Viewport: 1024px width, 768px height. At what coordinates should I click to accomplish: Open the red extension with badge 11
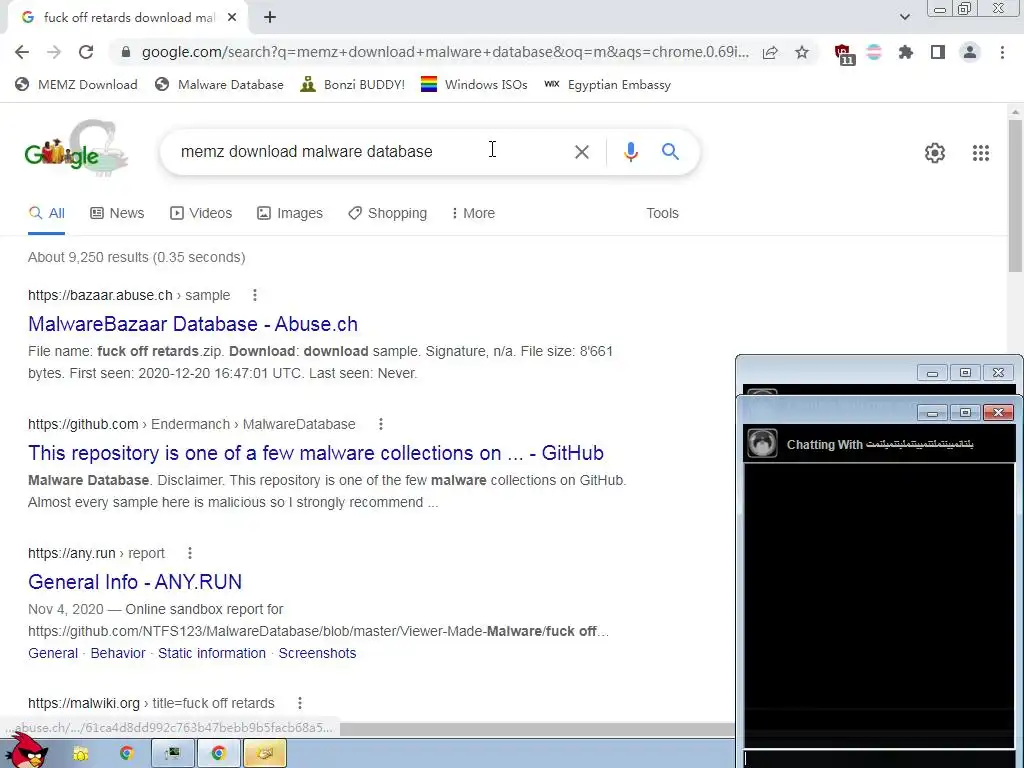pyautogui.click(x=844, y=54)
